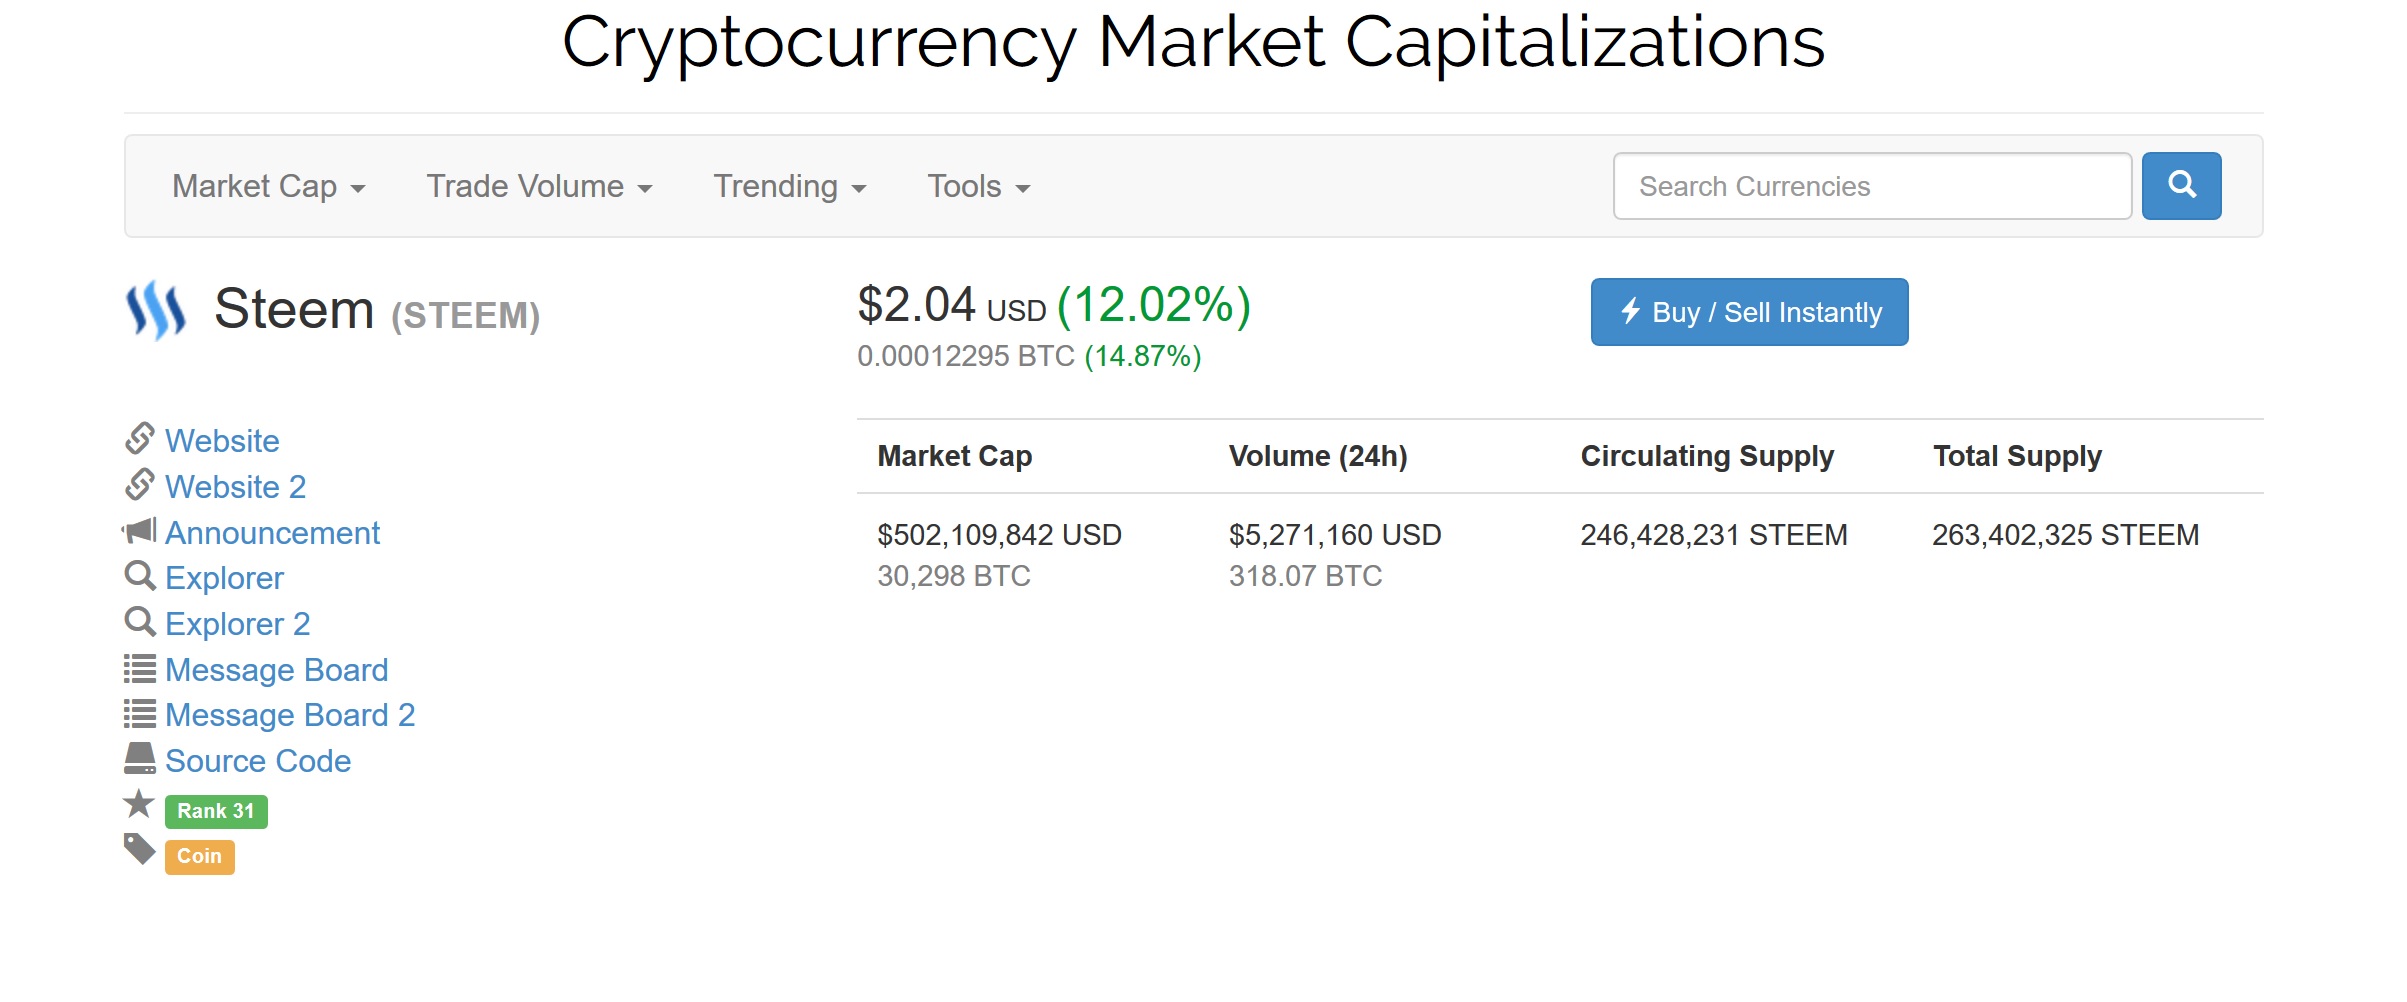Click the list icon beside Message Board
Screen dimensions: 2407x1002
point(140,668)
